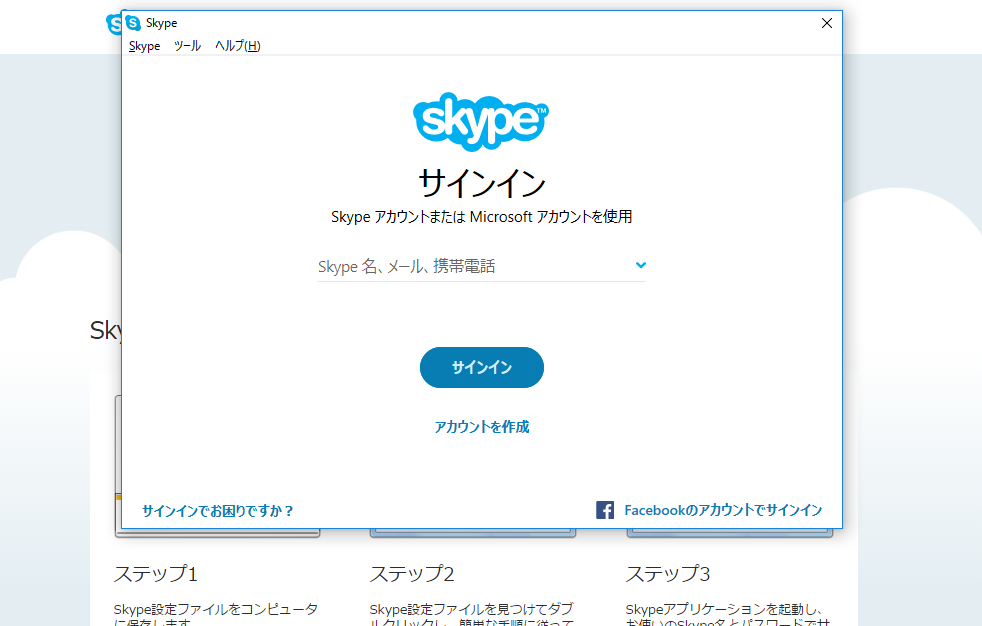Screen dimensions: 982x626
Task: Expand the account name dropdown chevron
Action: coord(641,265)
